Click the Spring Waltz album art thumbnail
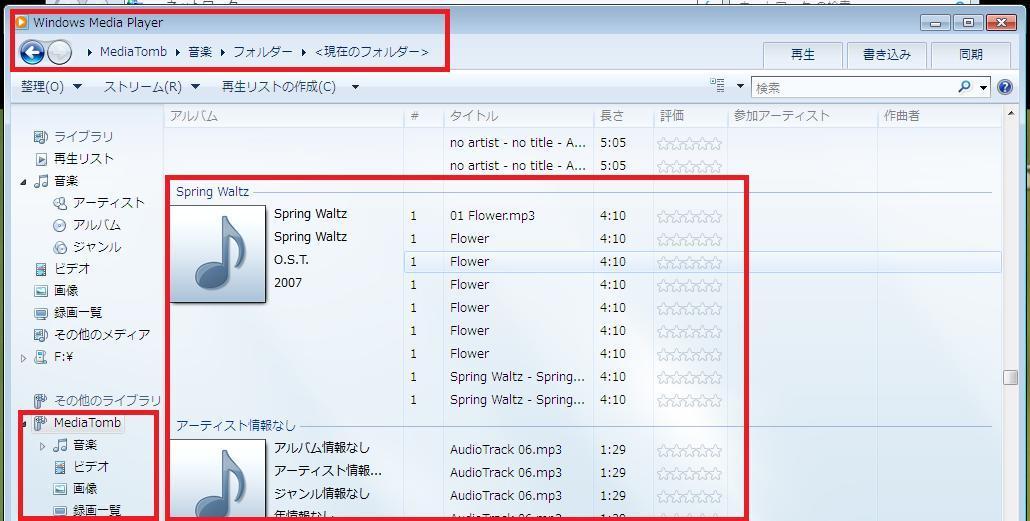This screenshot has width=1030, height=521. [218, 254]
